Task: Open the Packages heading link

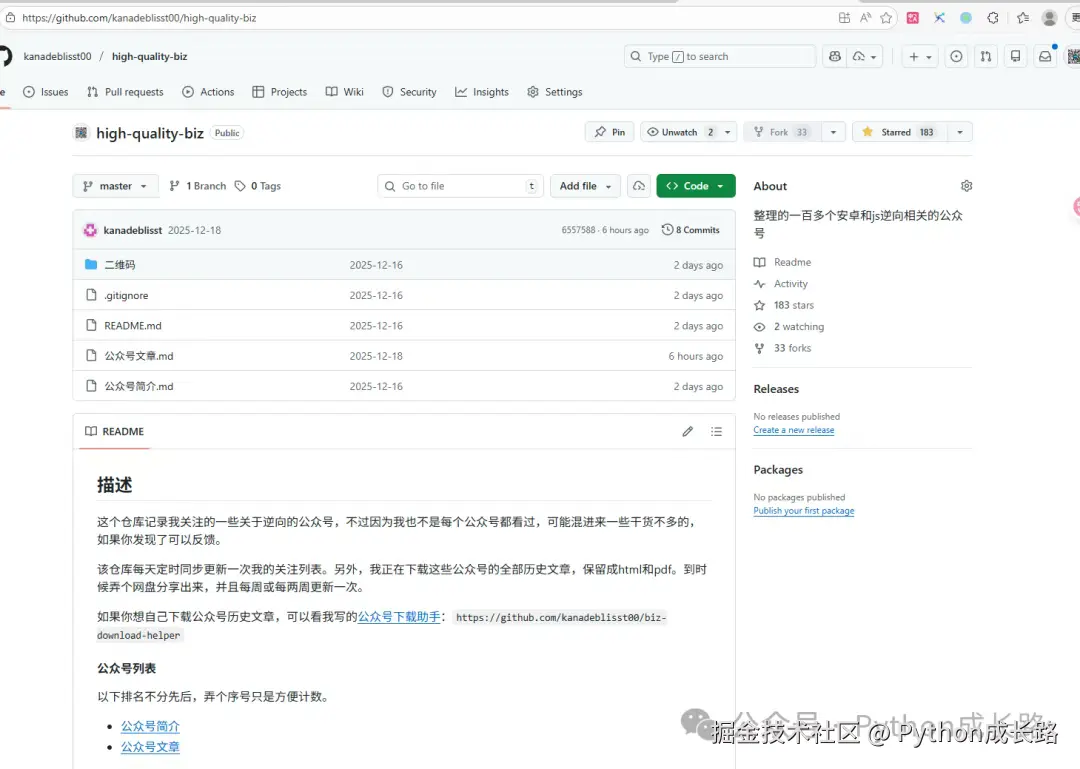Action: click(778, 469)
